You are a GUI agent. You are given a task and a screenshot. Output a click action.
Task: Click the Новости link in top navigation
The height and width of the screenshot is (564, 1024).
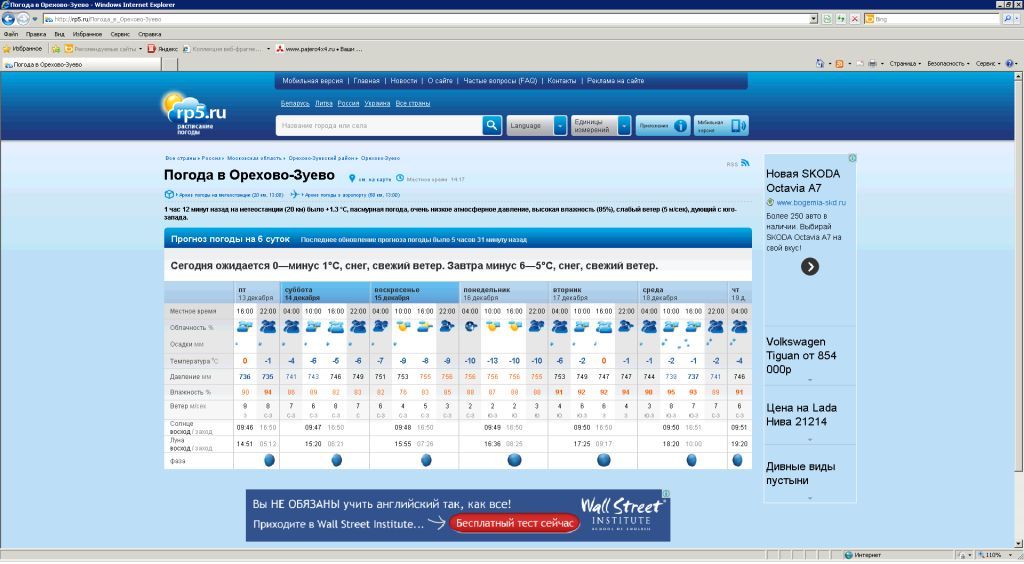pos(403,80)
